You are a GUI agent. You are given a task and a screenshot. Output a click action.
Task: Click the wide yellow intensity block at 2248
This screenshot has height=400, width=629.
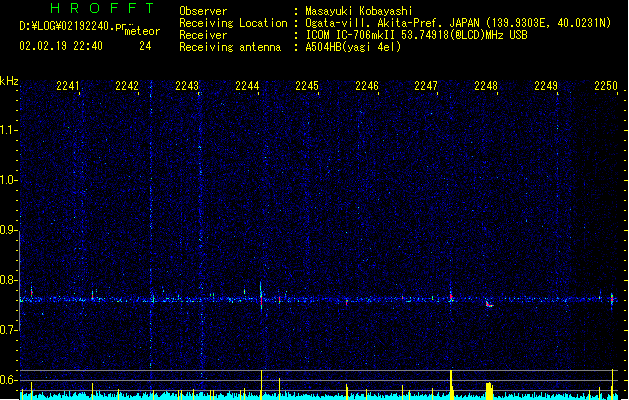point(489,391)
